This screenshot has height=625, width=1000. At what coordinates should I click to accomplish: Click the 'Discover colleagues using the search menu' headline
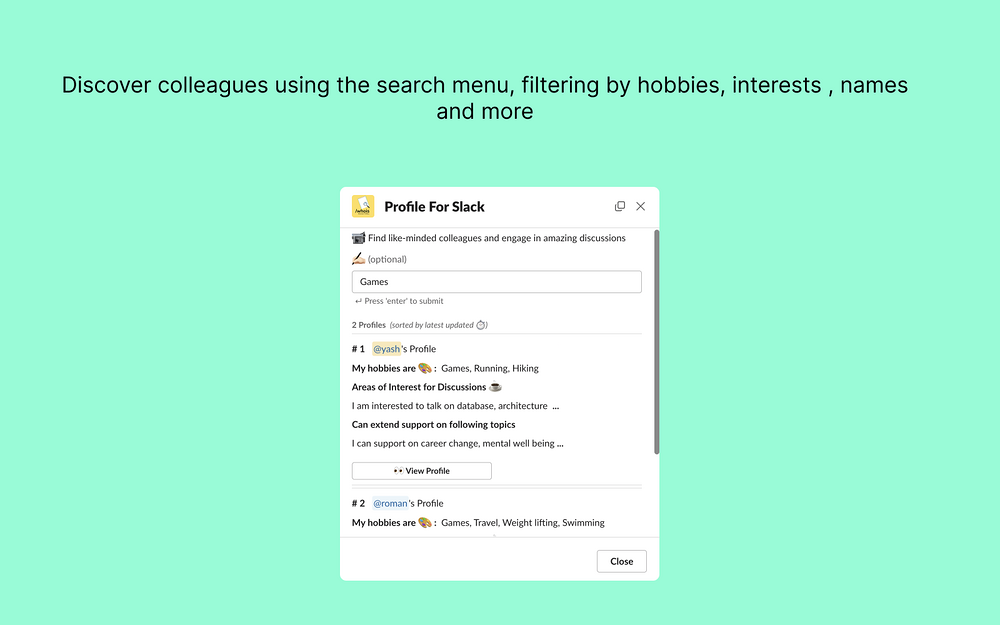(x=485, y=98)
